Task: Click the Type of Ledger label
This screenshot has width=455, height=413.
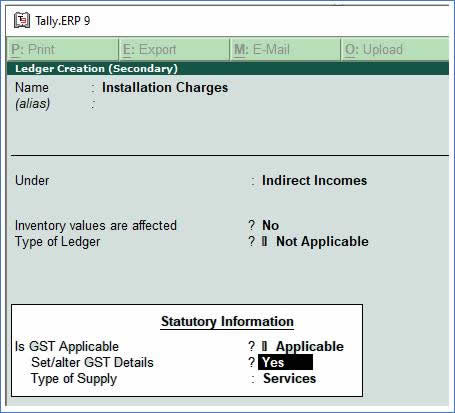Action: coord(57,242)
